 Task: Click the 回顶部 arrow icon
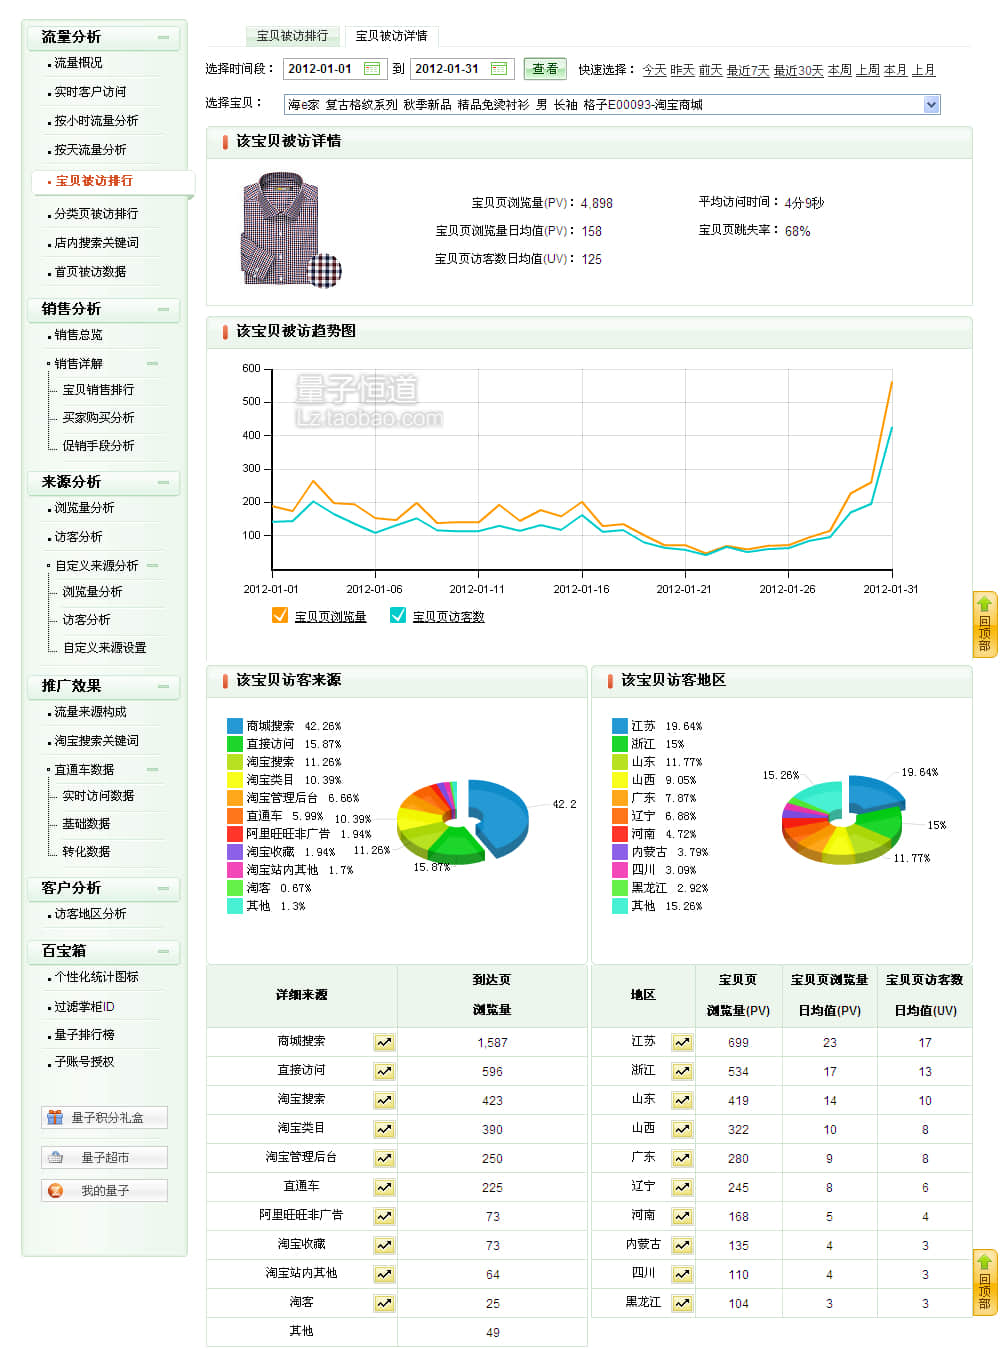click(x=986, y=603)
